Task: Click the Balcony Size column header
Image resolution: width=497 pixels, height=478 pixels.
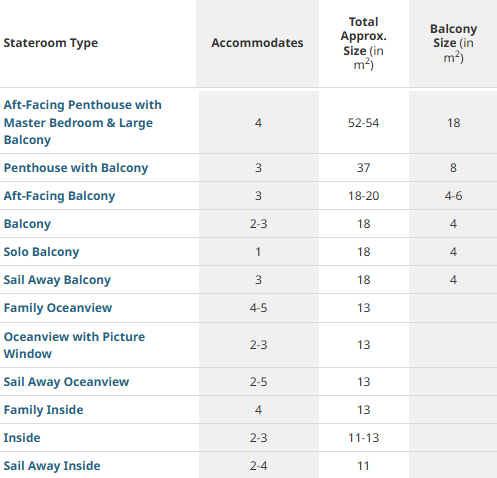Action: click(453, 43)
